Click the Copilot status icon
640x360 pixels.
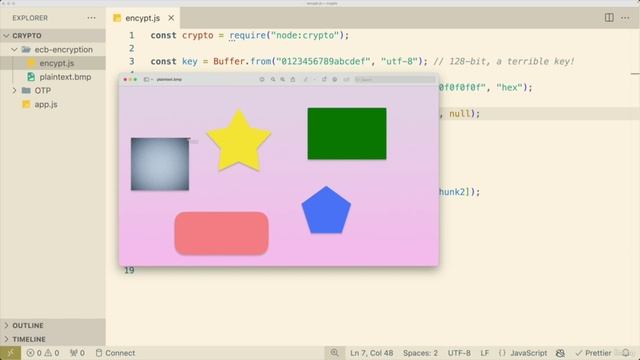[x=560, y=353]
